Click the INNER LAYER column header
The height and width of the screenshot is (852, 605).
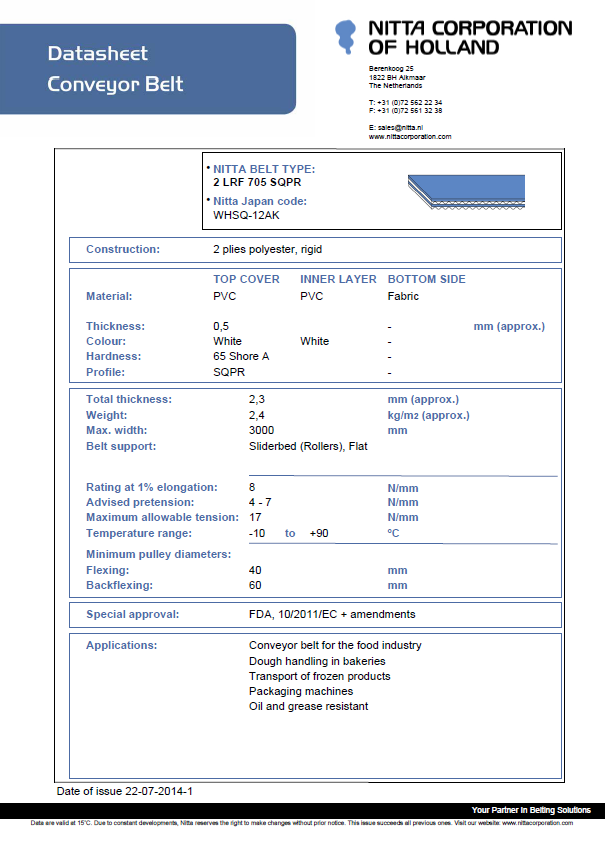pos(338,279)
